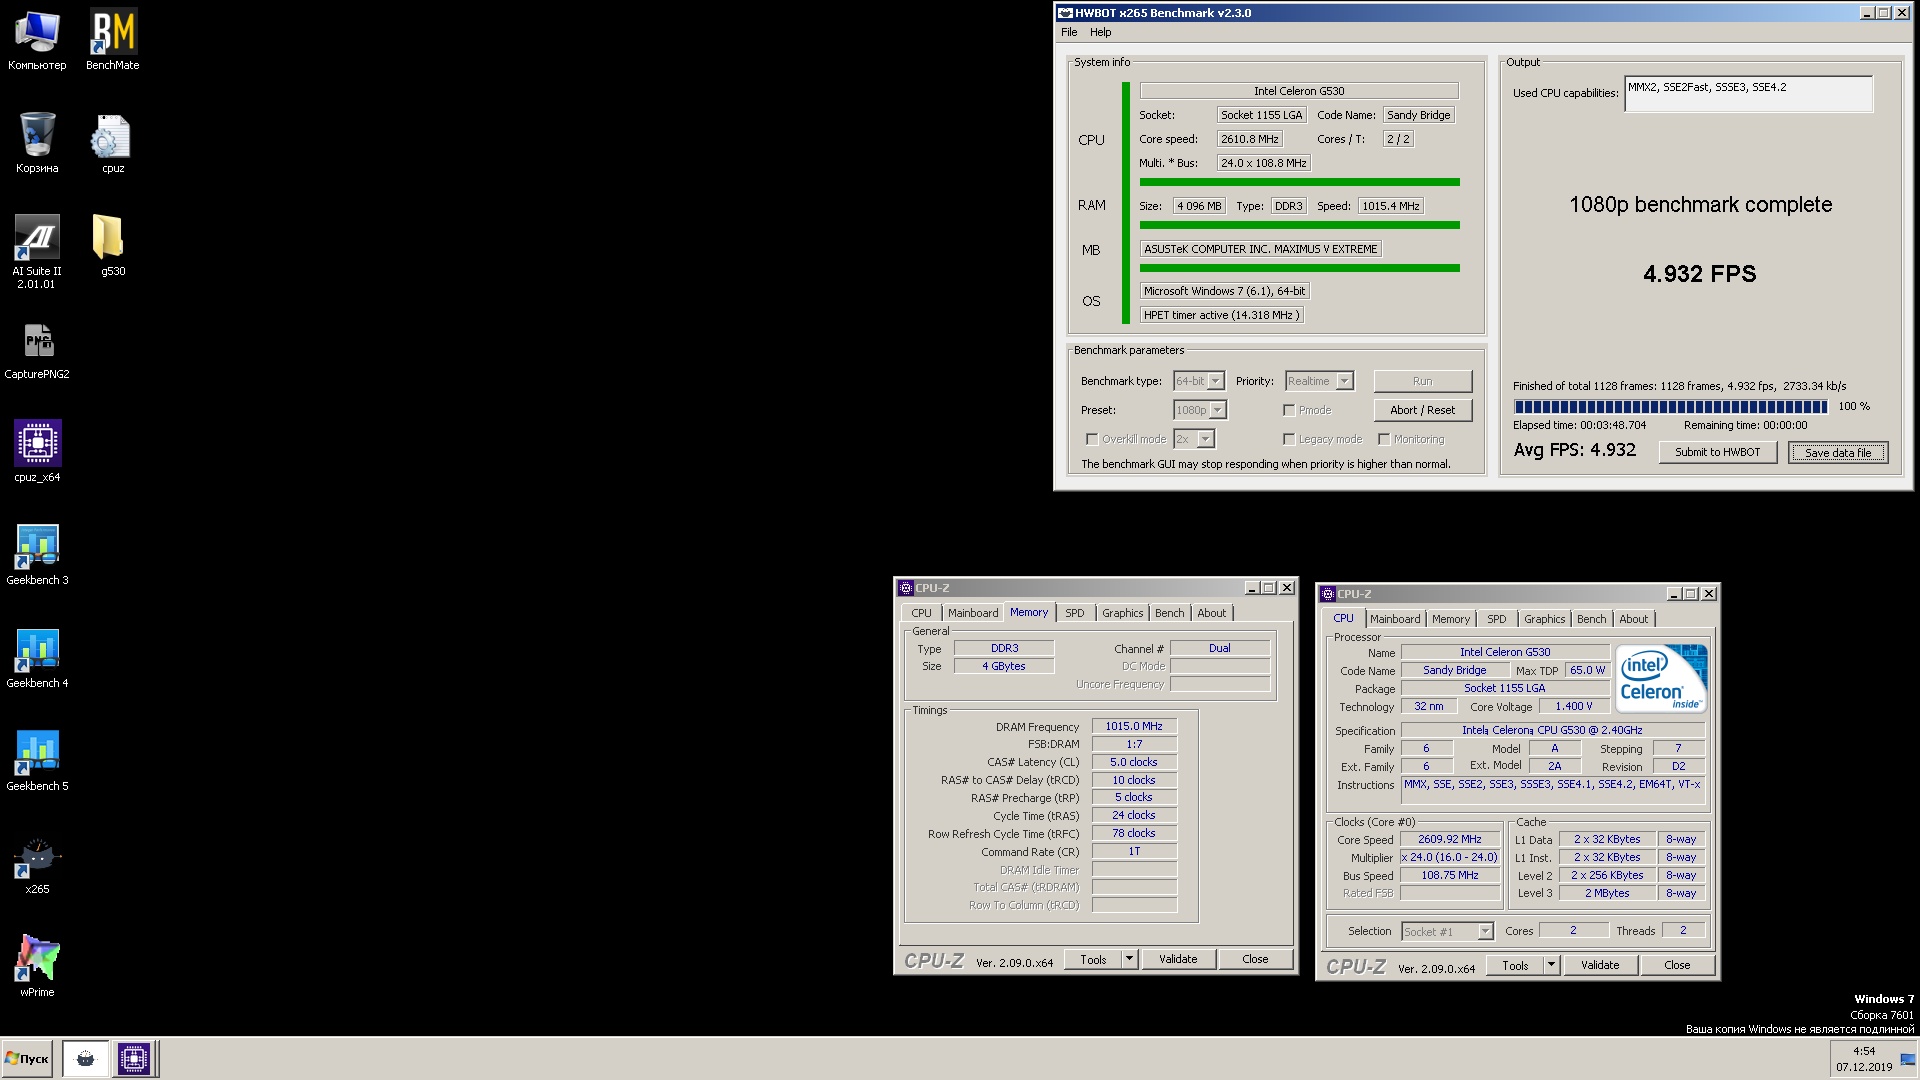Screen dimensions: 1920x1080
Task: Launch the BenchMate desktop shortcut
Action: [112, 40]
